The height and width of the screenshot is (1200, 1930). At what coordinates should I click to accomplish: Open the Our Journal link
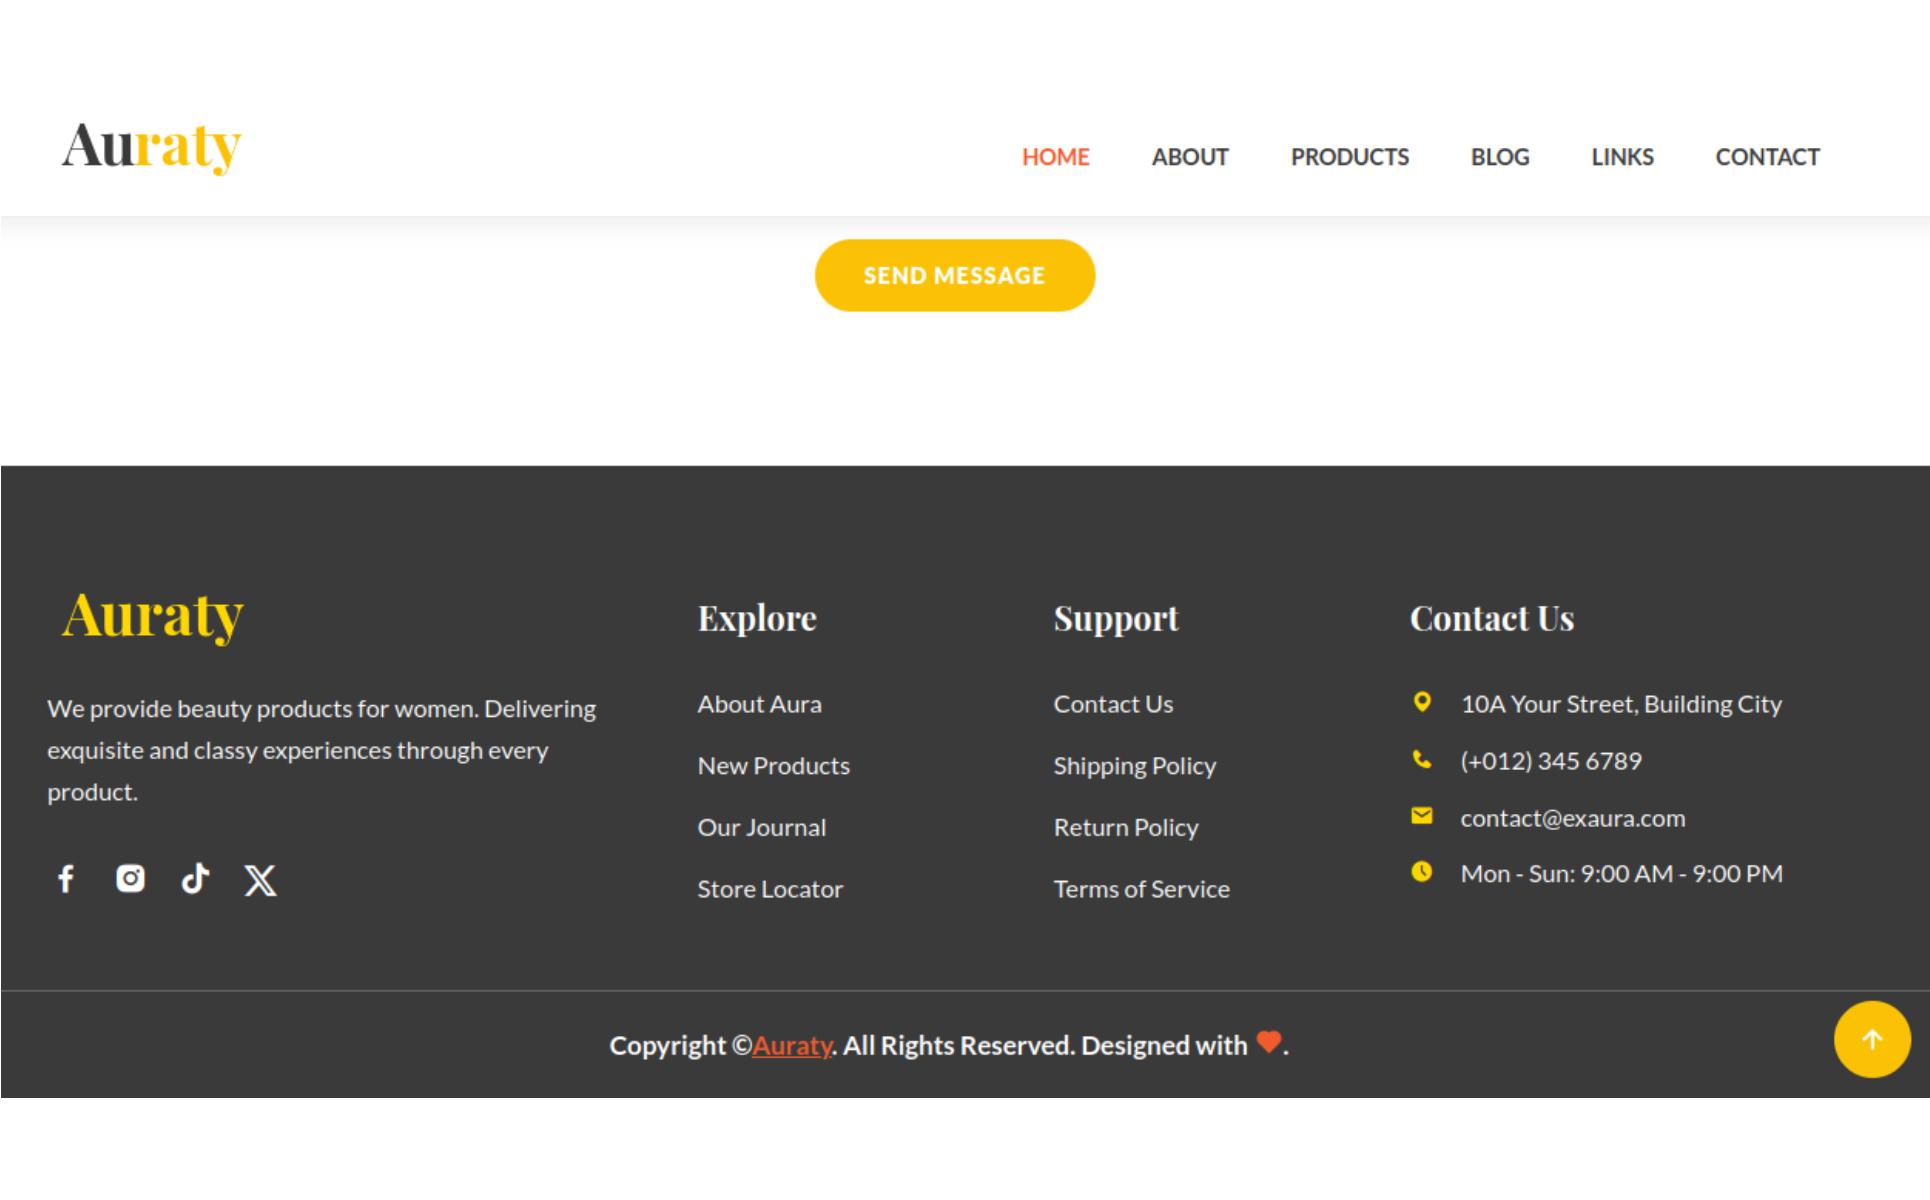(x=761, y=827)
